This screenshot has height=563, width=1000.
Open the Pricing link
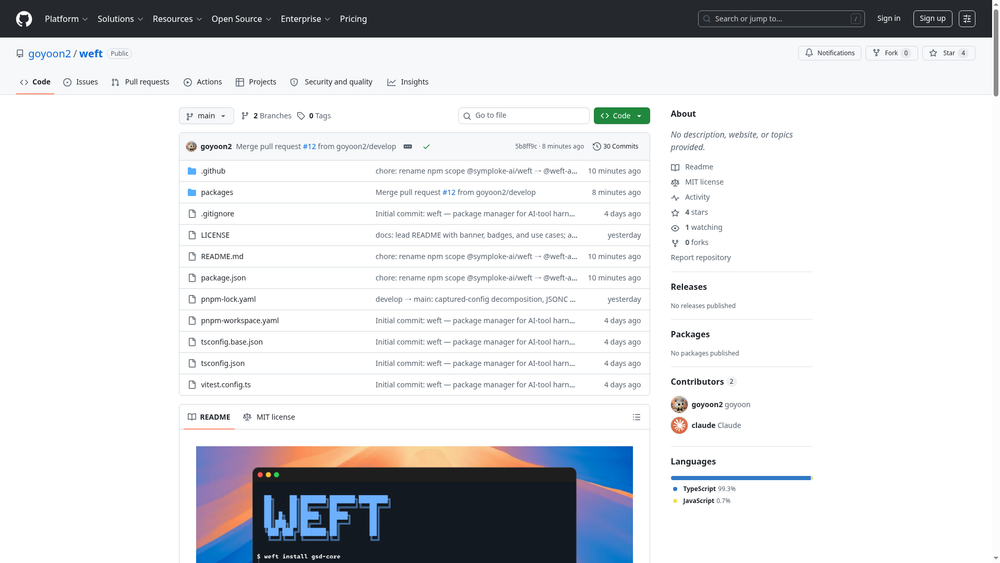(353, 19)
